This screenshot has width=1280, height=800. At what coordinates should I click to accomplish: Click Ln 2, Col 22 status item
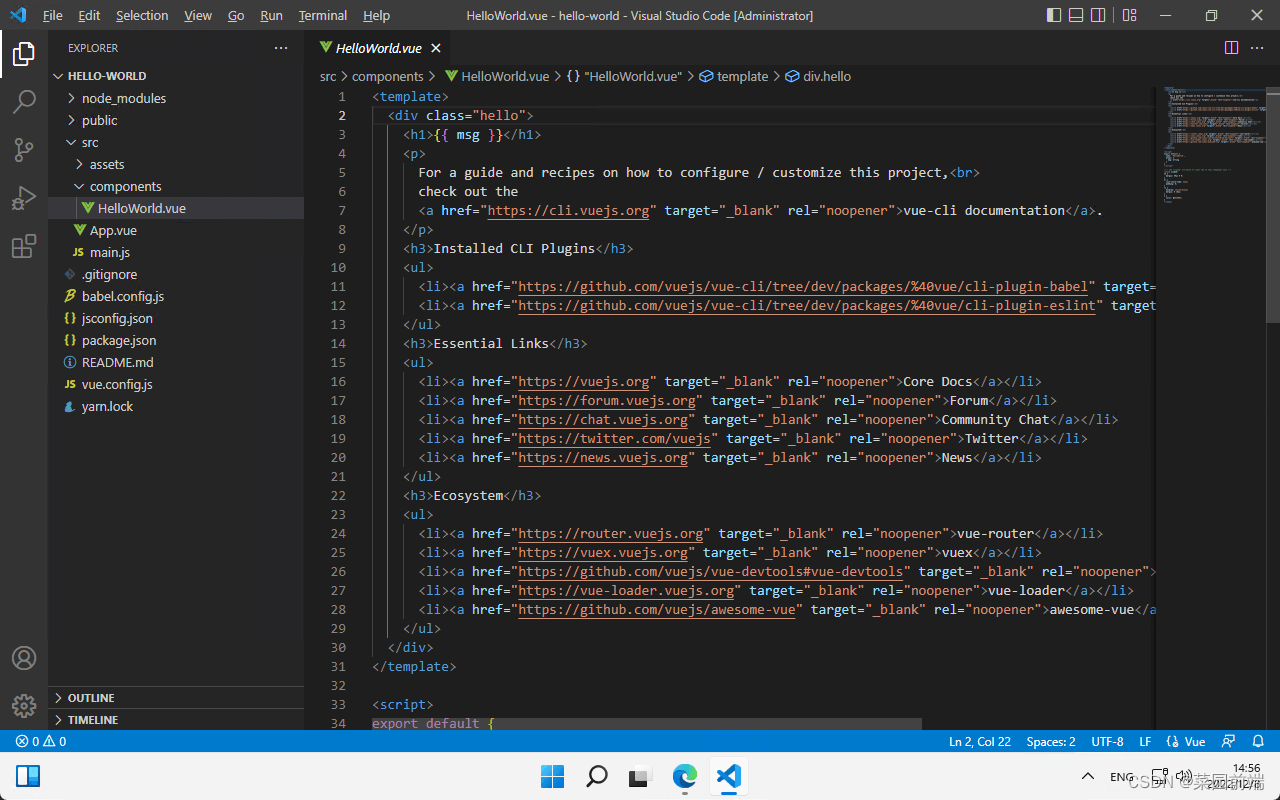tap(980, 742)
